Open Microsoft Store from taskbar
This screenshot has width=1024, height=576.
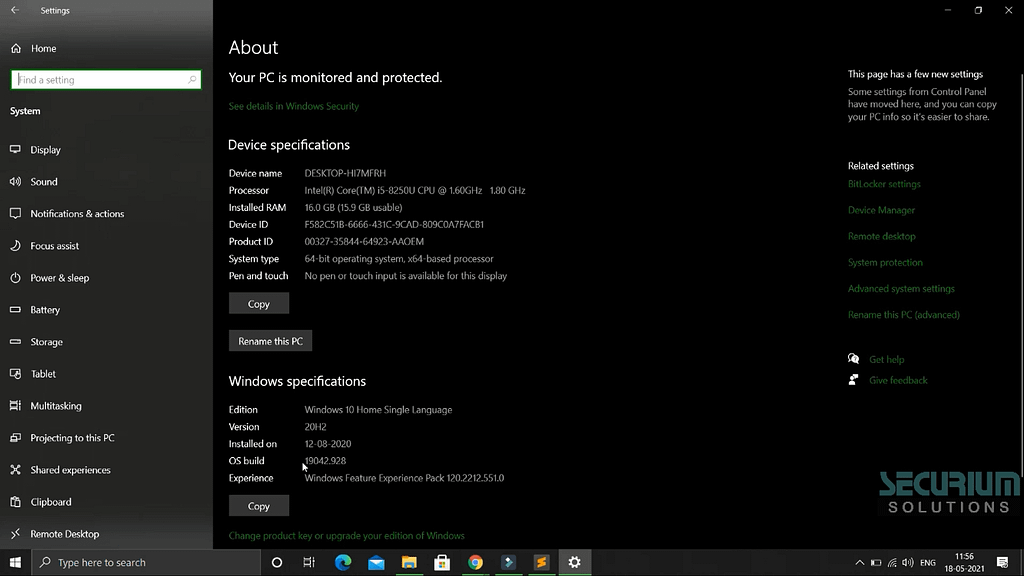pyautogui.click(x=442, y=562)
